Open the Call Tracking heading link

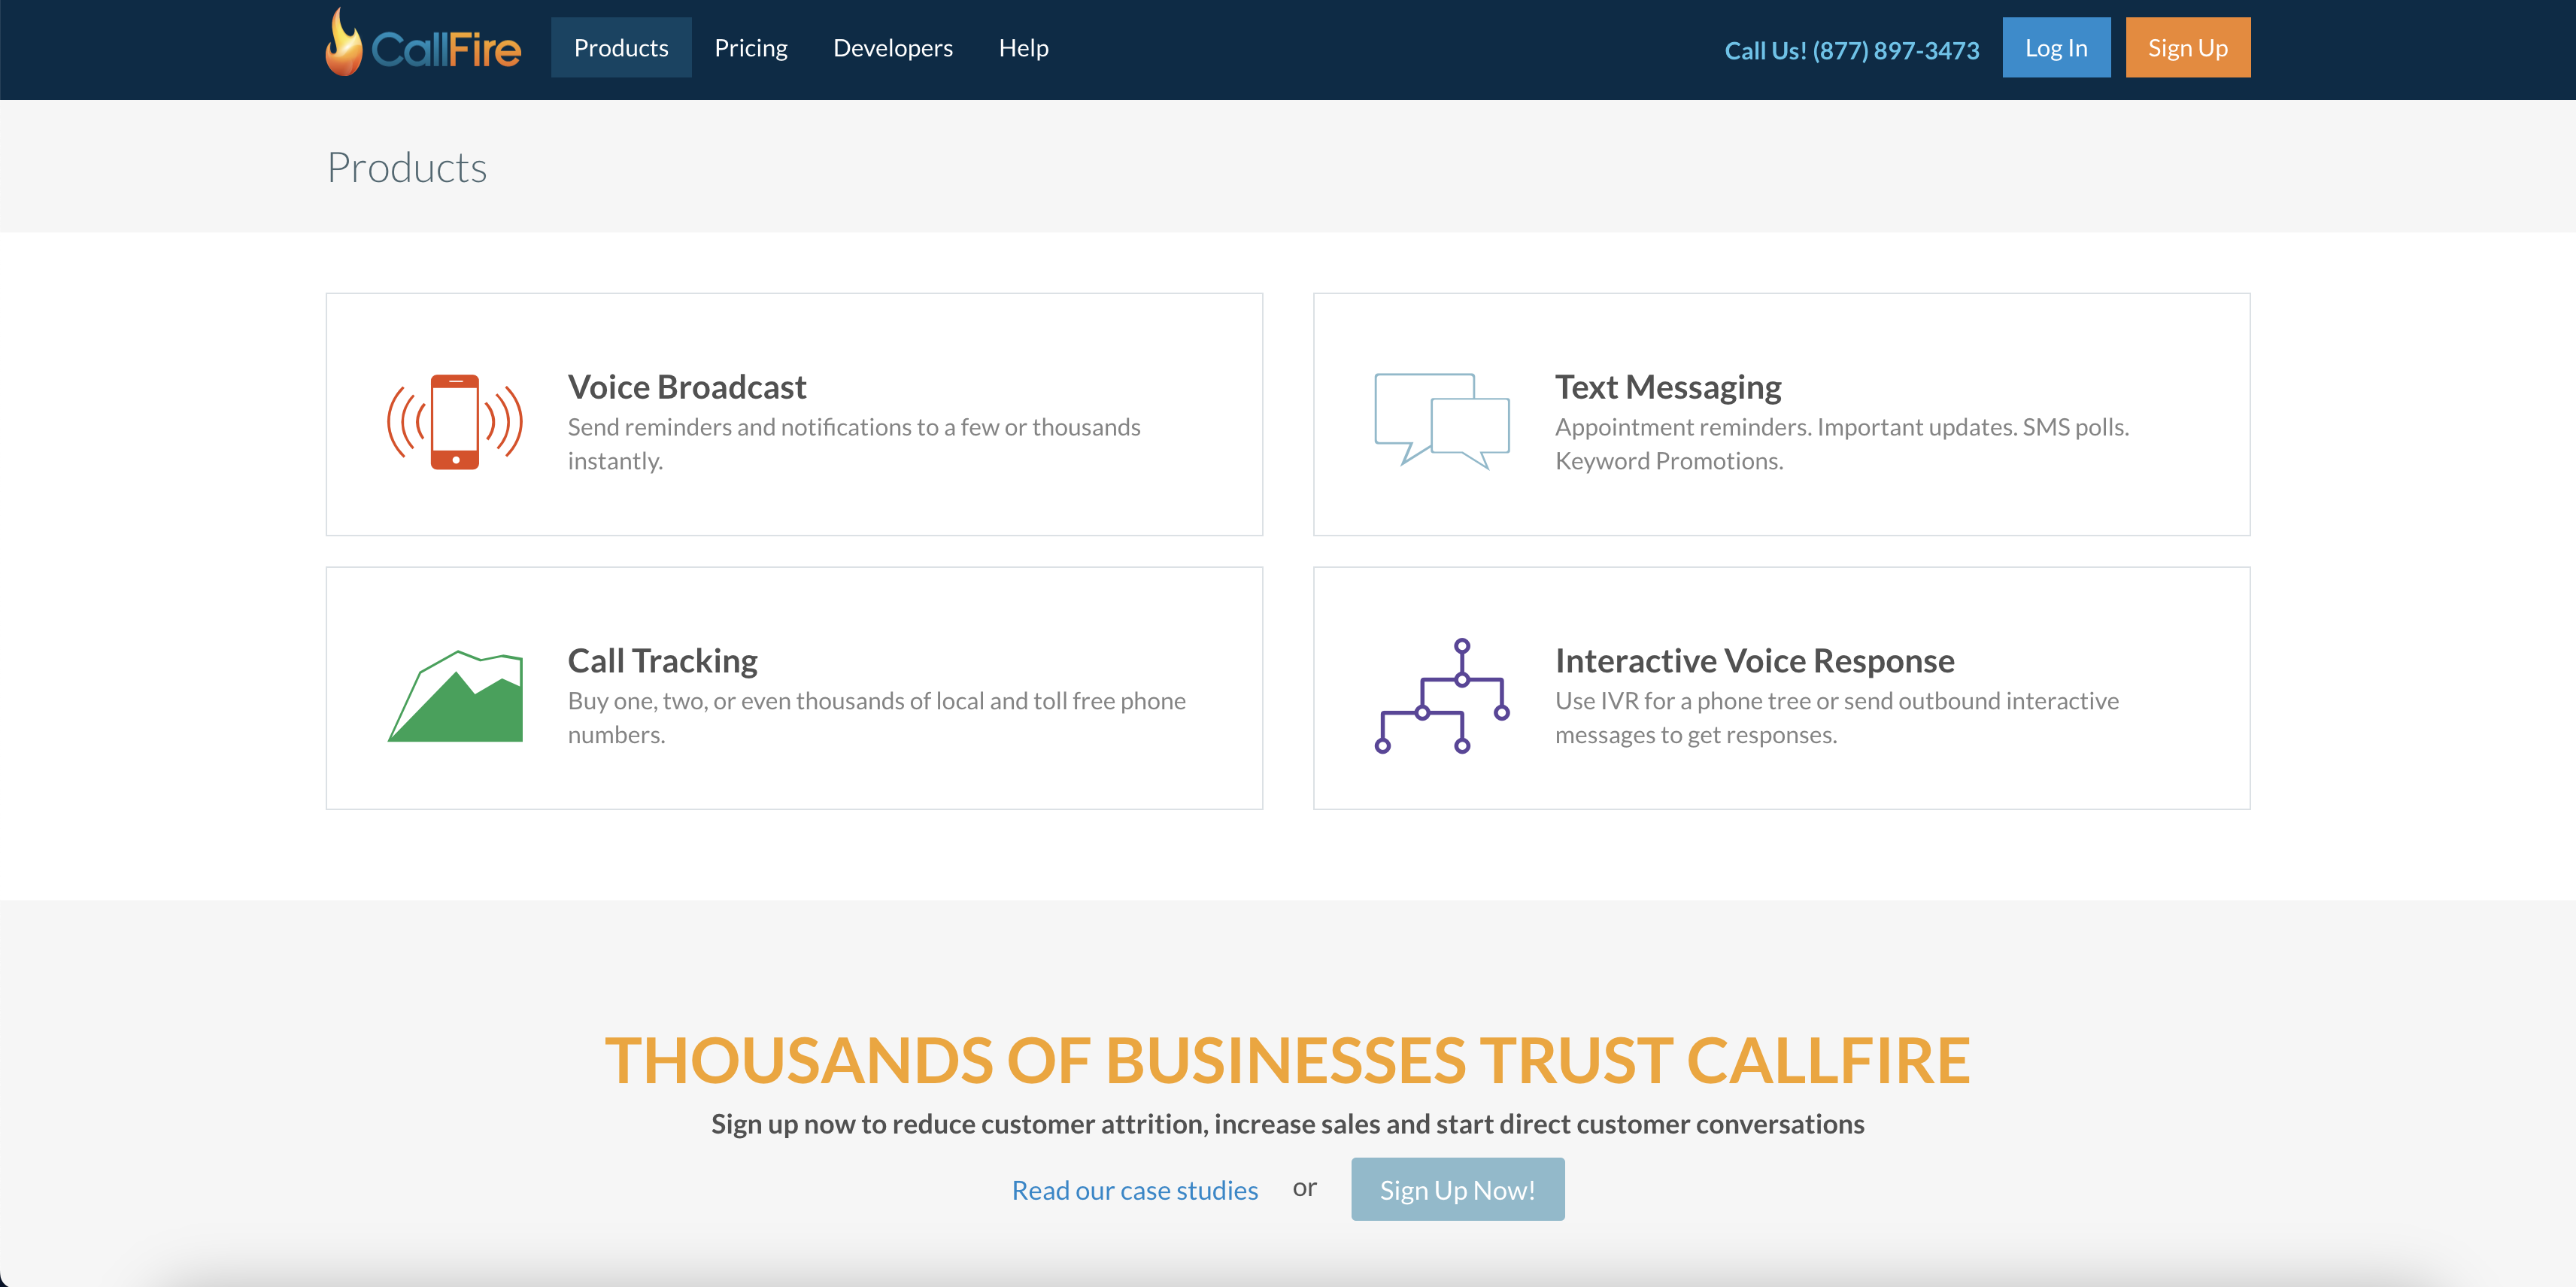662,661
